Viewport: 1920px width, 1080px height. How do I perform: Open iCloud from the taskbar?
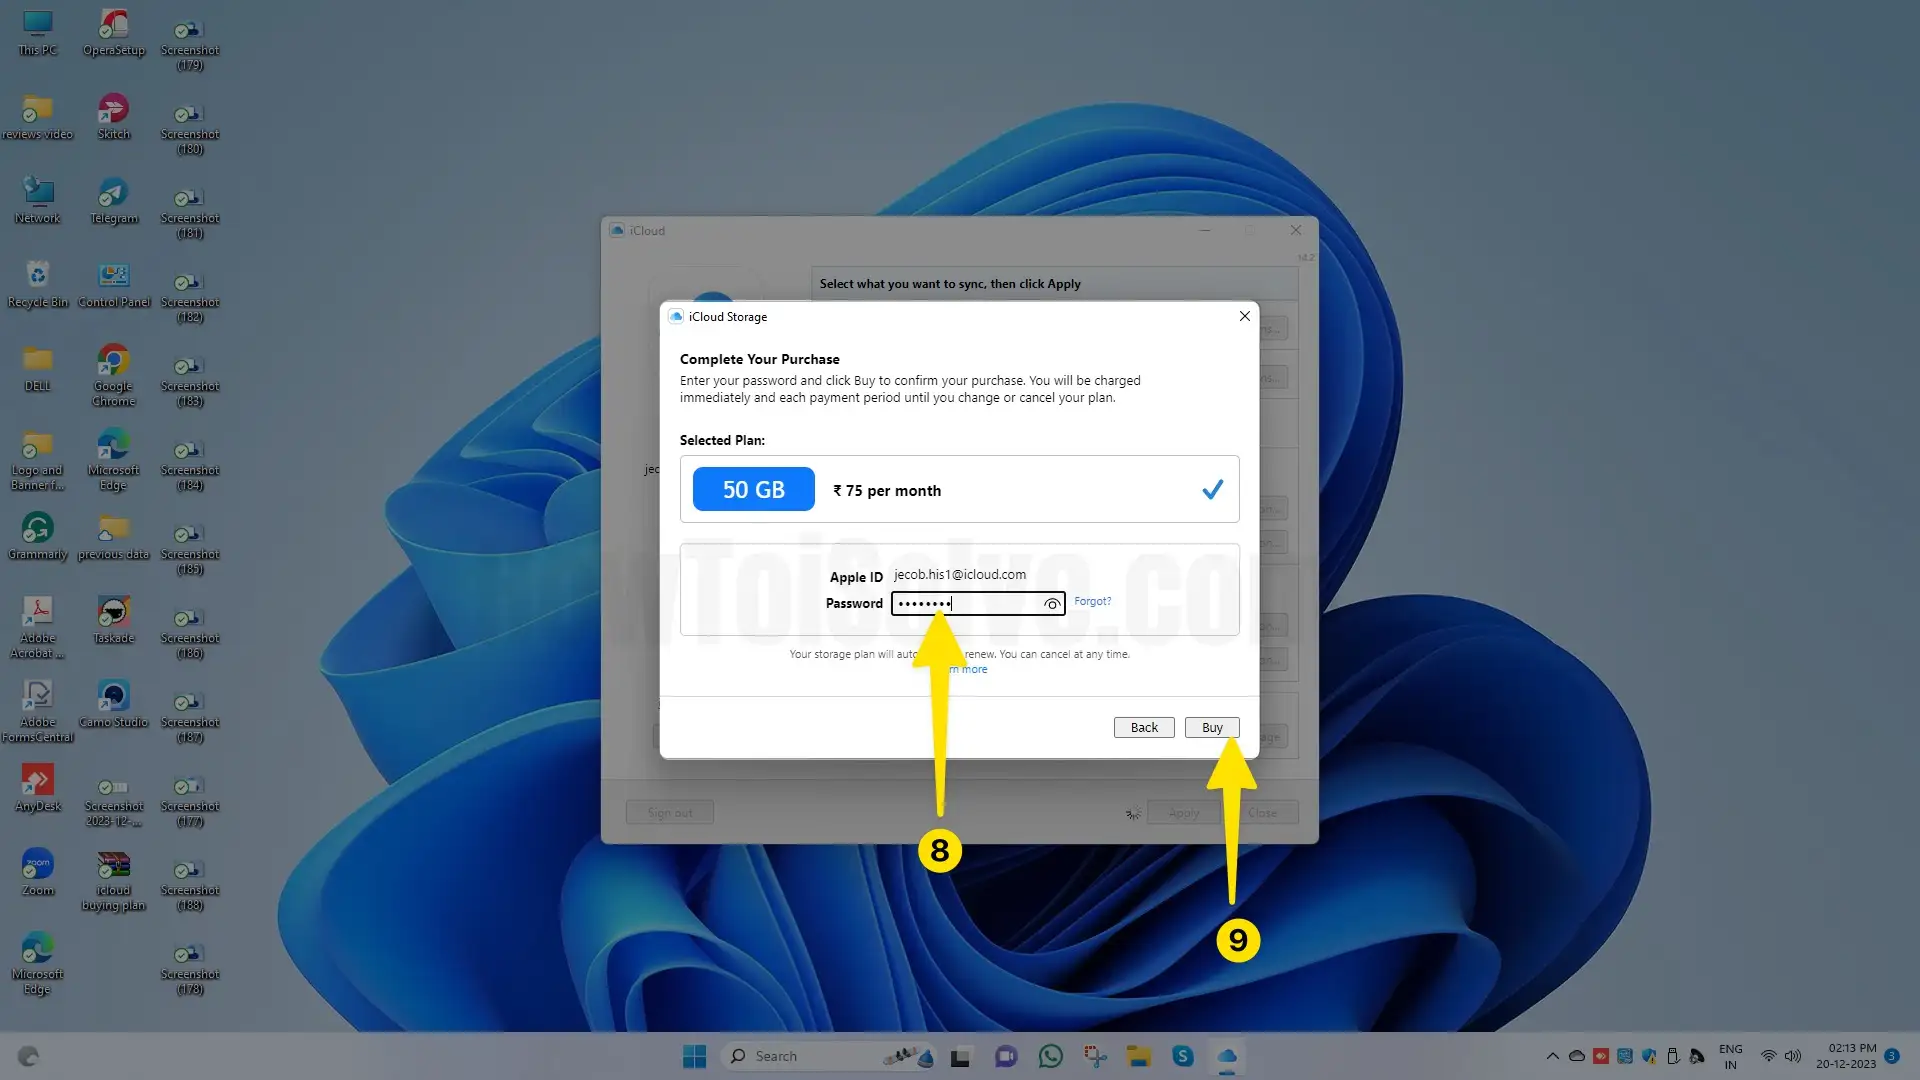point(1228,1055)
